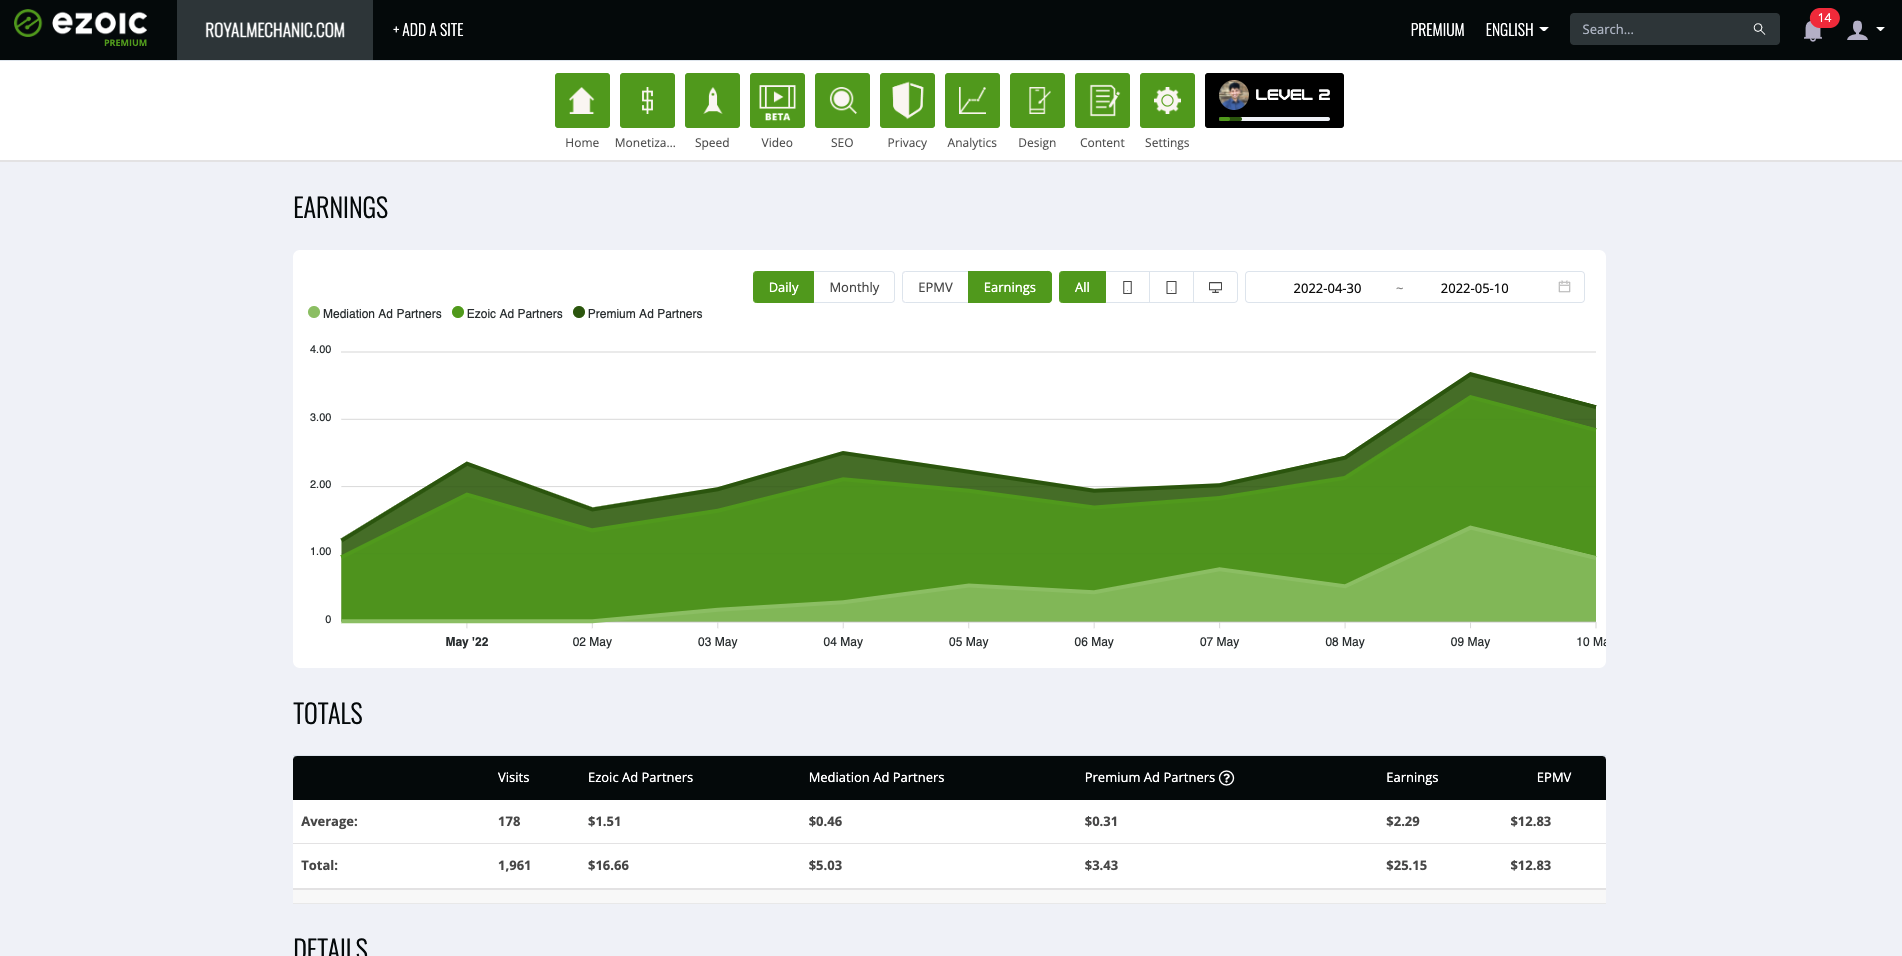This screenshot has height=956, width=1902.
Task: Switch chart to Monthly view
Action: pos(854,287)
